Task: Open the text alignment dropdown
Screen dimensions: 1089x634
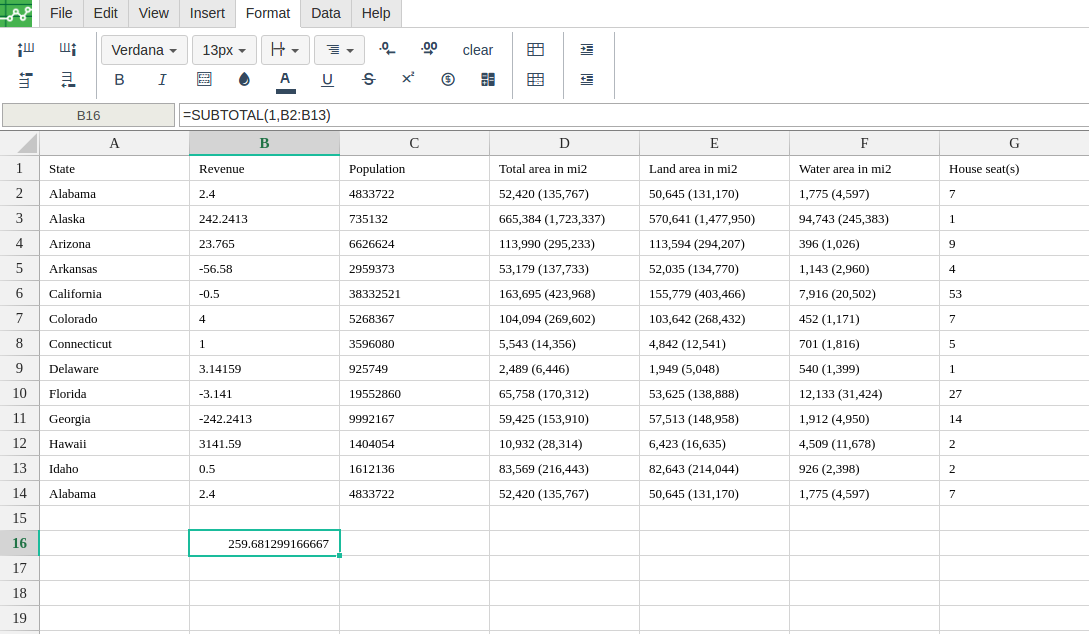Action: point(339,50)
